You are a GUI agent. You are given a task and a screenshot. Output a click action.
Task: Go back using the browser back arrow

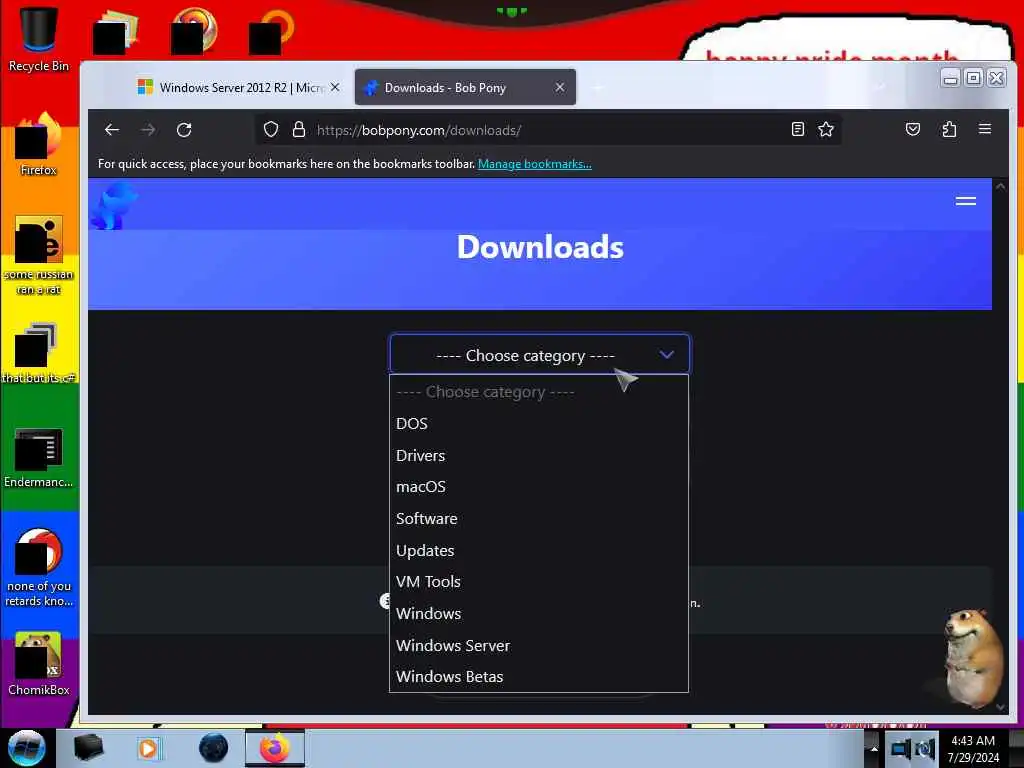click(112, 129)
